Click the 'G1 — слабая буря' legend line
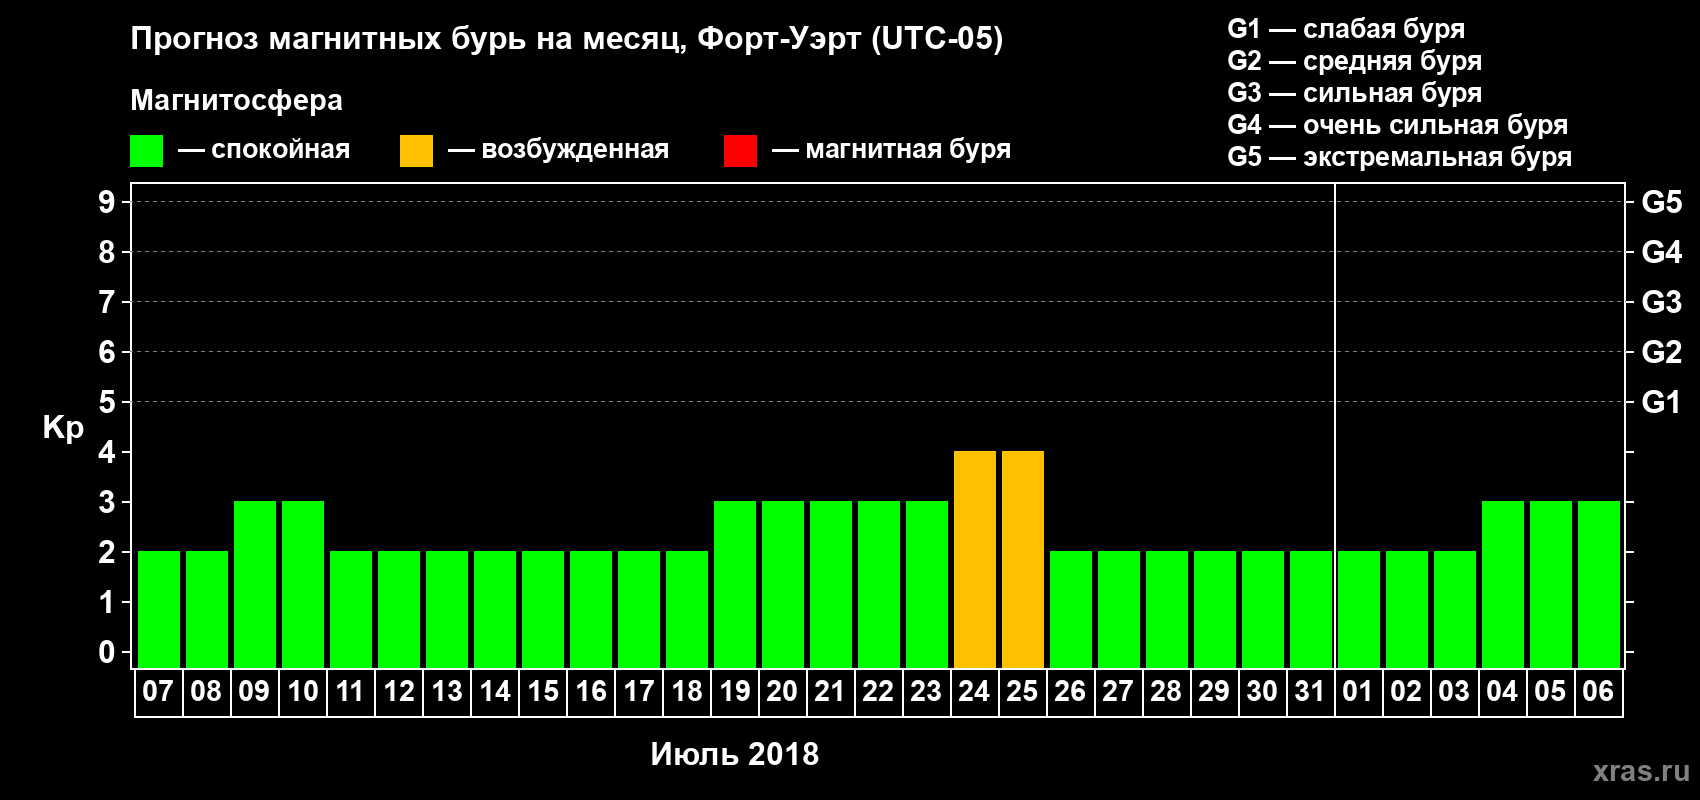The width and height of the screenshot is (1700, 800). click(x=1346, y=29)
